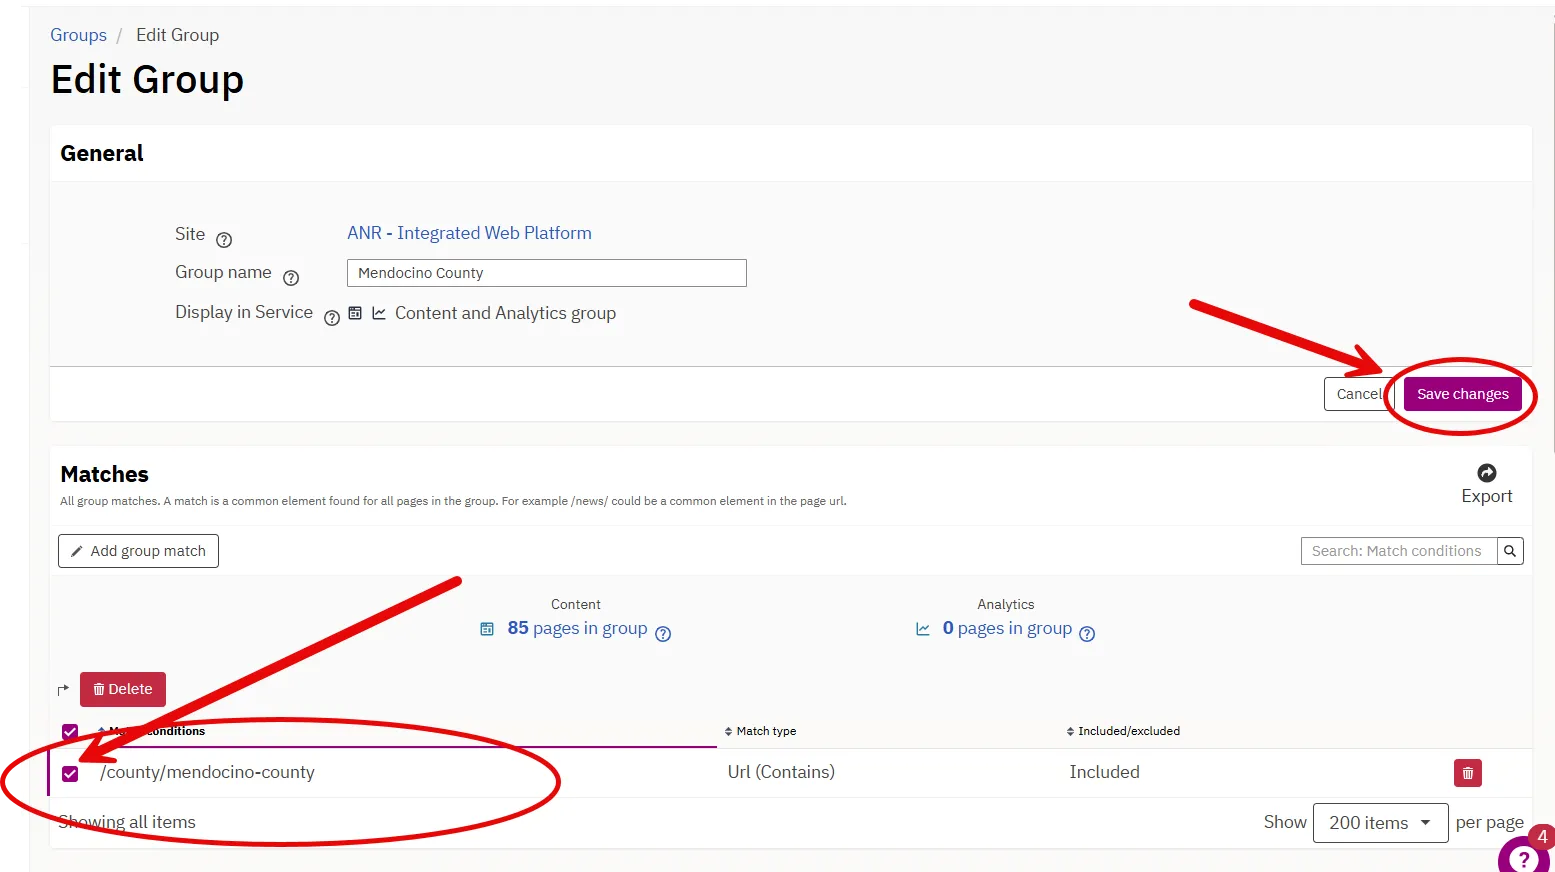
Task: Click the Delete button
Action: click(x=122, y=689)
